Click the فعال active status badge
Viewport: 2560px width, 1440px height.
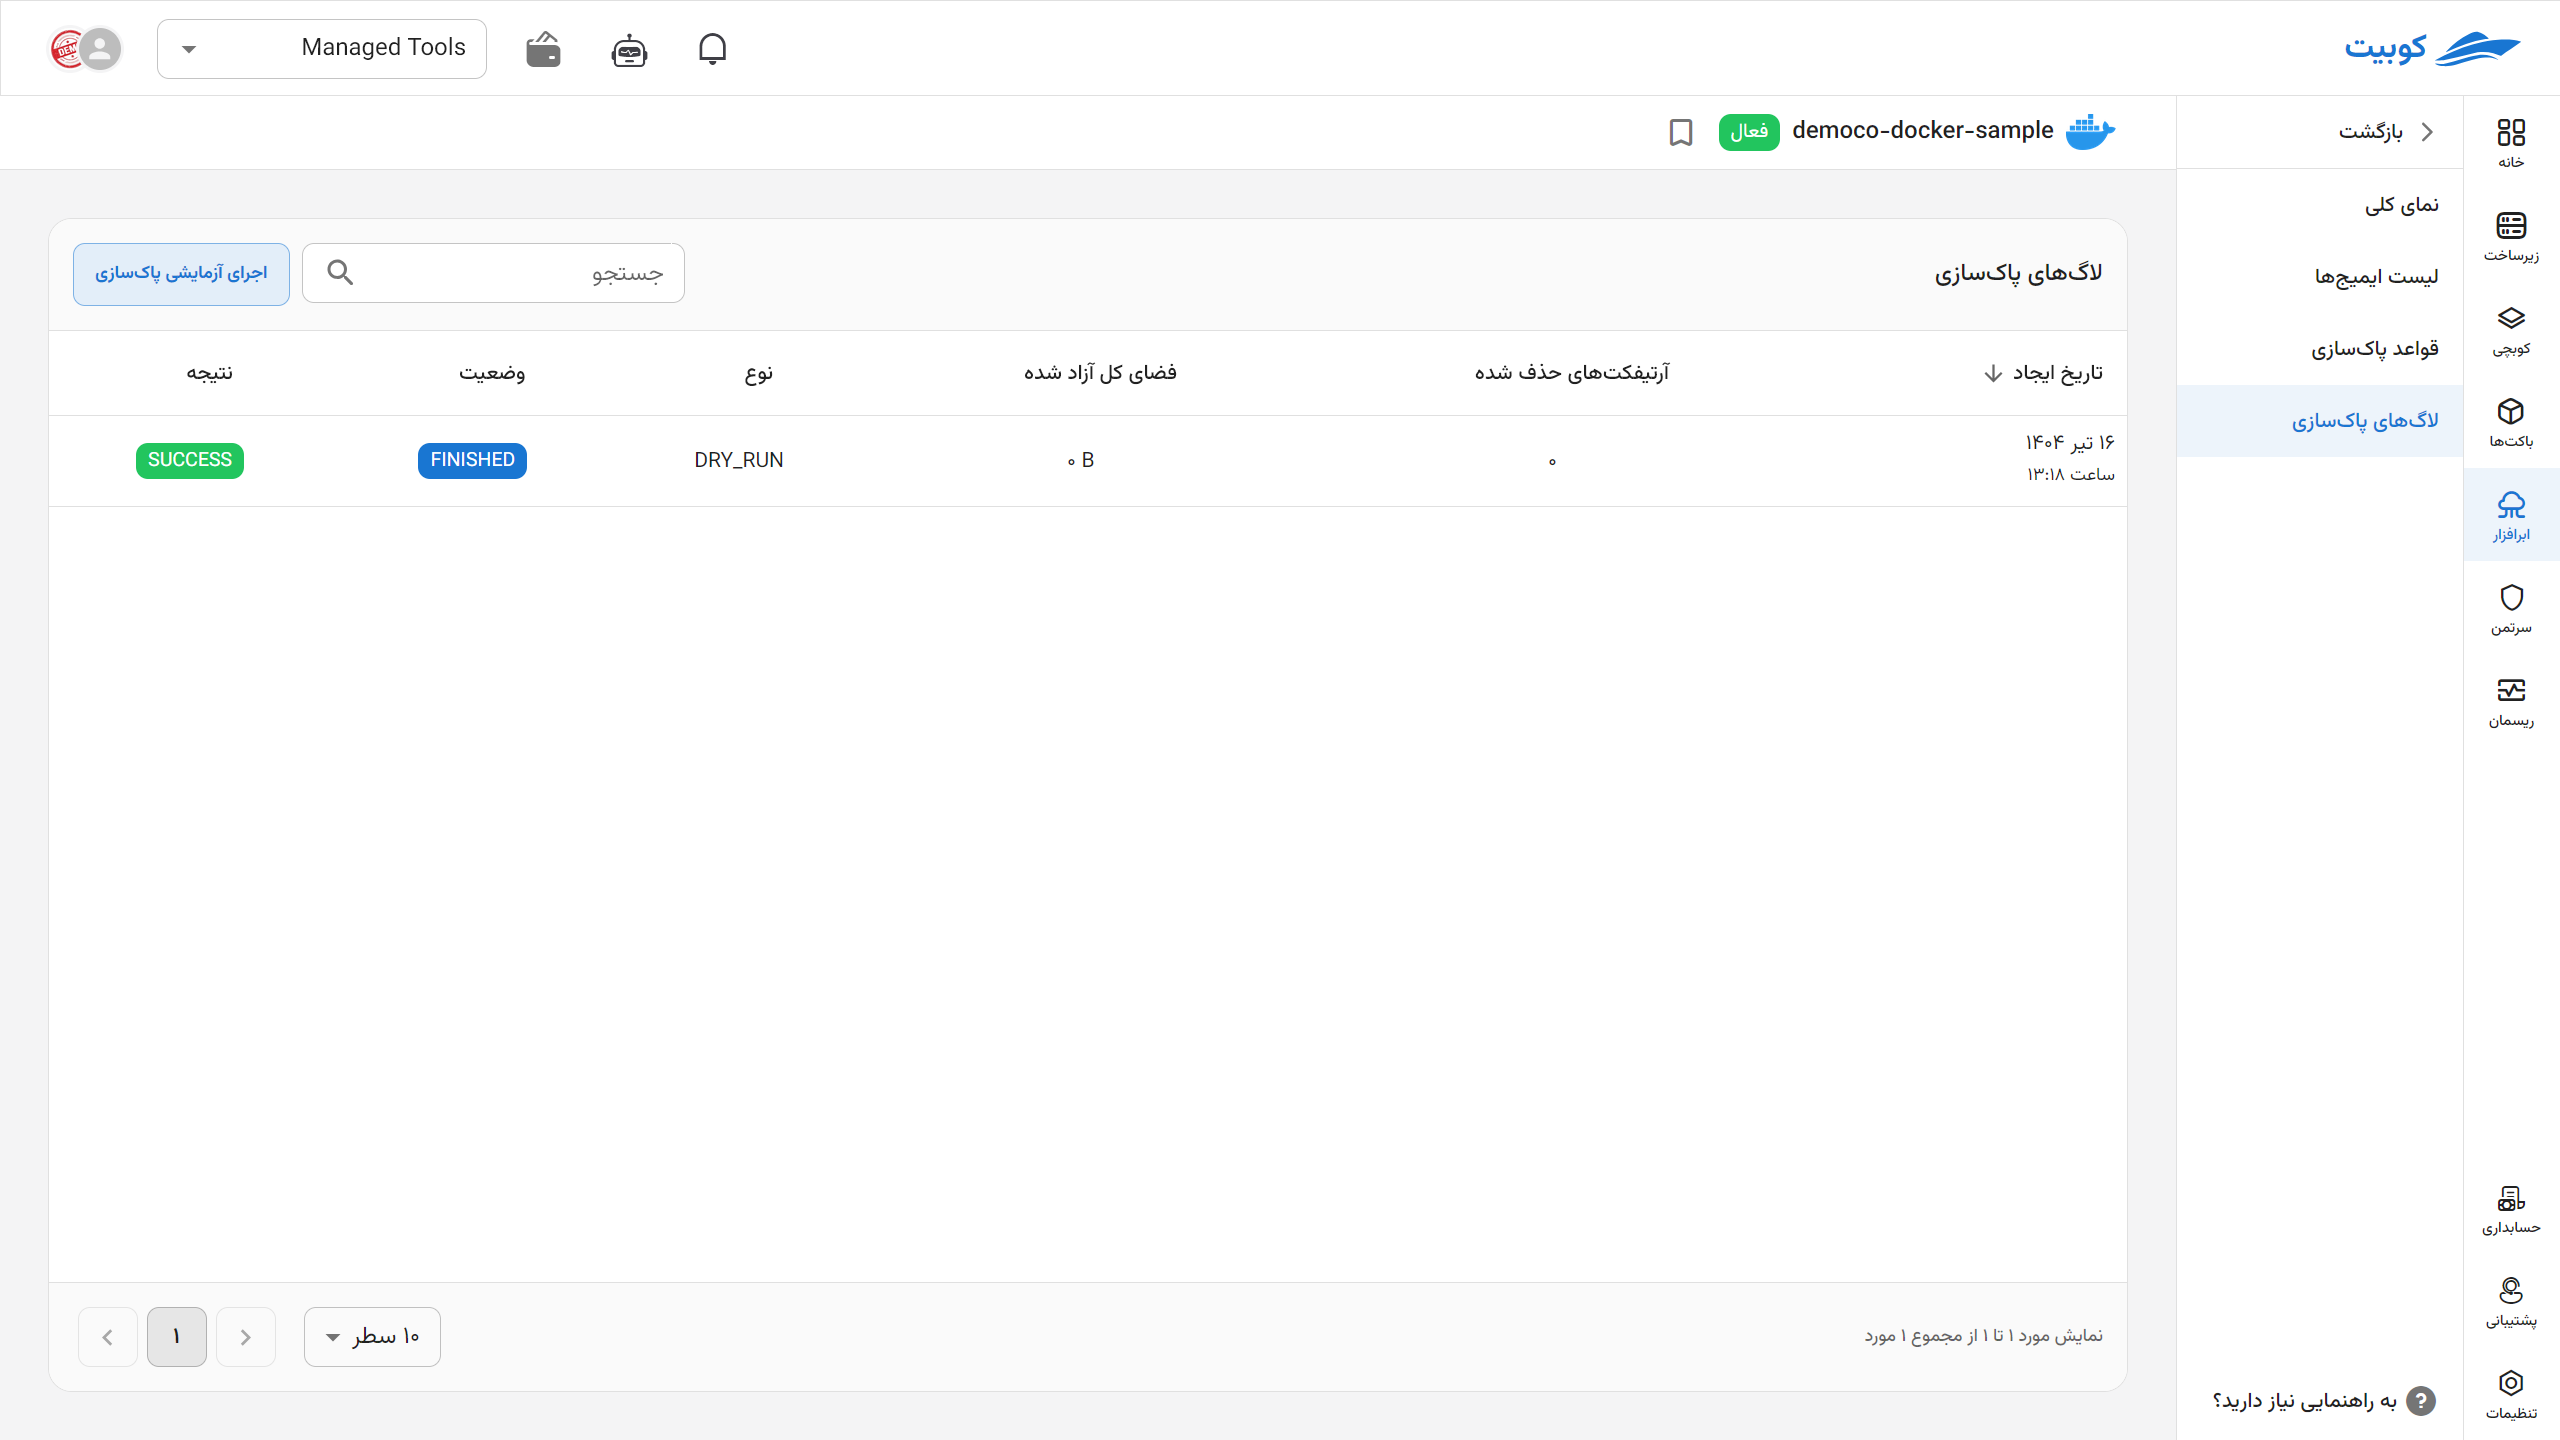pyautogui.click(x=1749, y=132)
